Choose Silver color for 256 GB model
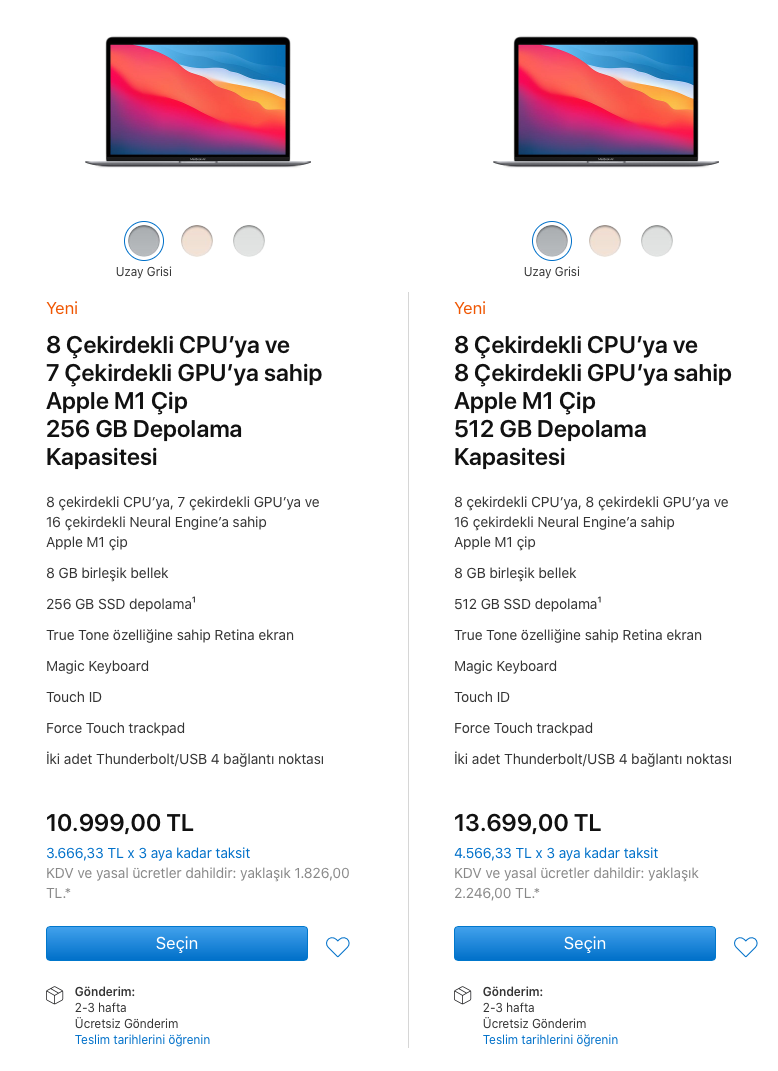 249,240
